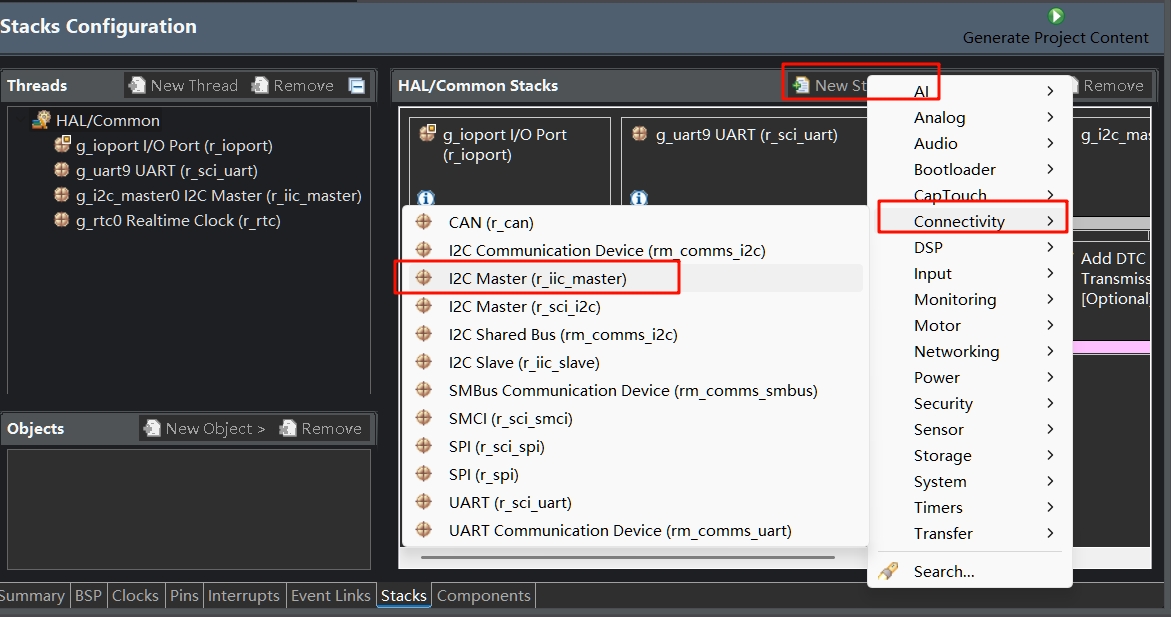This screenshot has height=617, width=1171.
Task: Expand the Networking submenu arrow
Action: (x=1050, y=351)
